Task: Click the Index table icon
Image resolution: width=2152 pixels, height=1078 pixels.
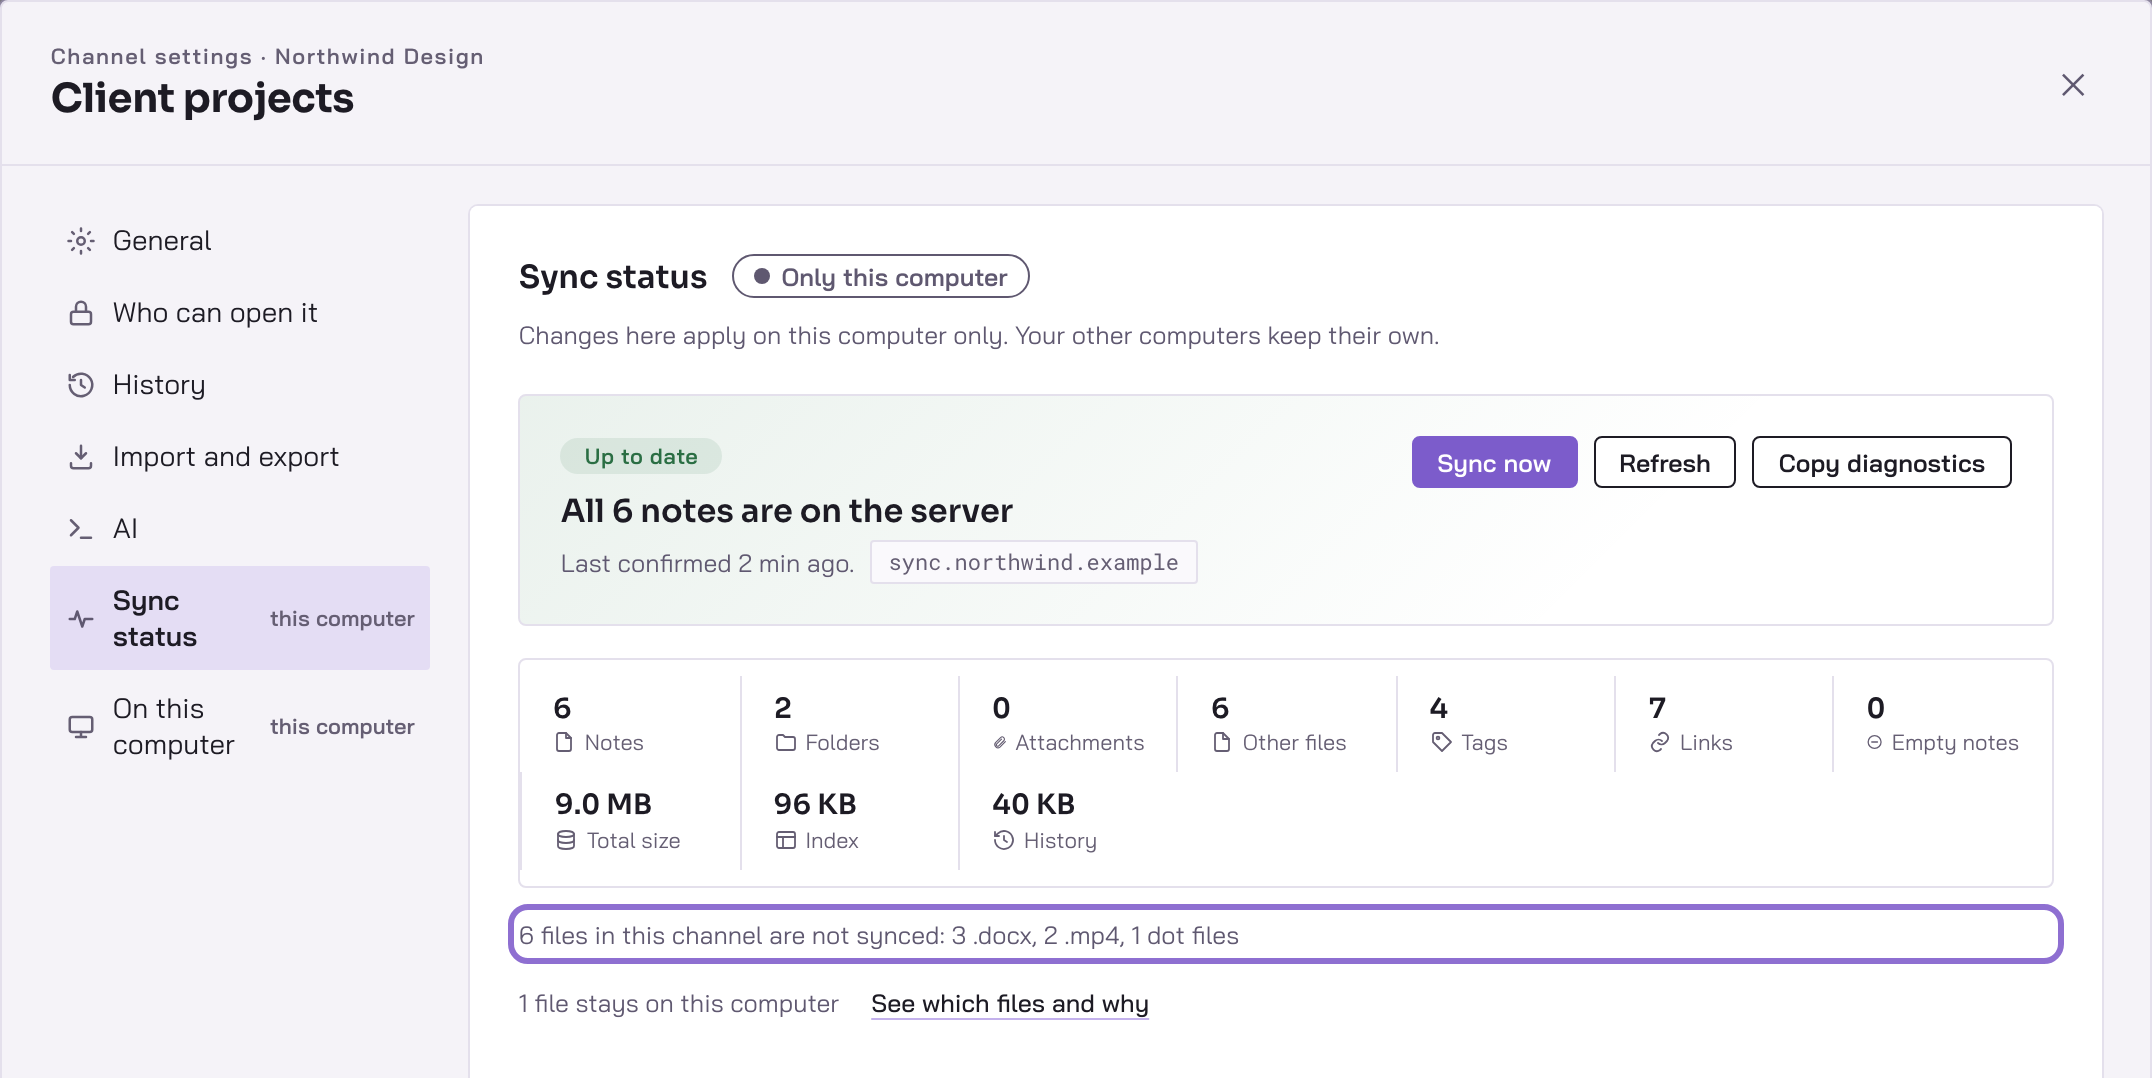Action: [786, 841]
